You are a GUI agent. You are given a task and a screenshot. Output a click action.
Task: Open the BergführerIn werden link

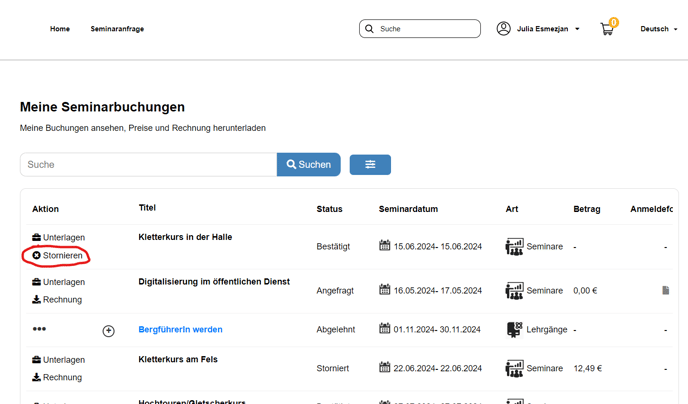(180, 329)
